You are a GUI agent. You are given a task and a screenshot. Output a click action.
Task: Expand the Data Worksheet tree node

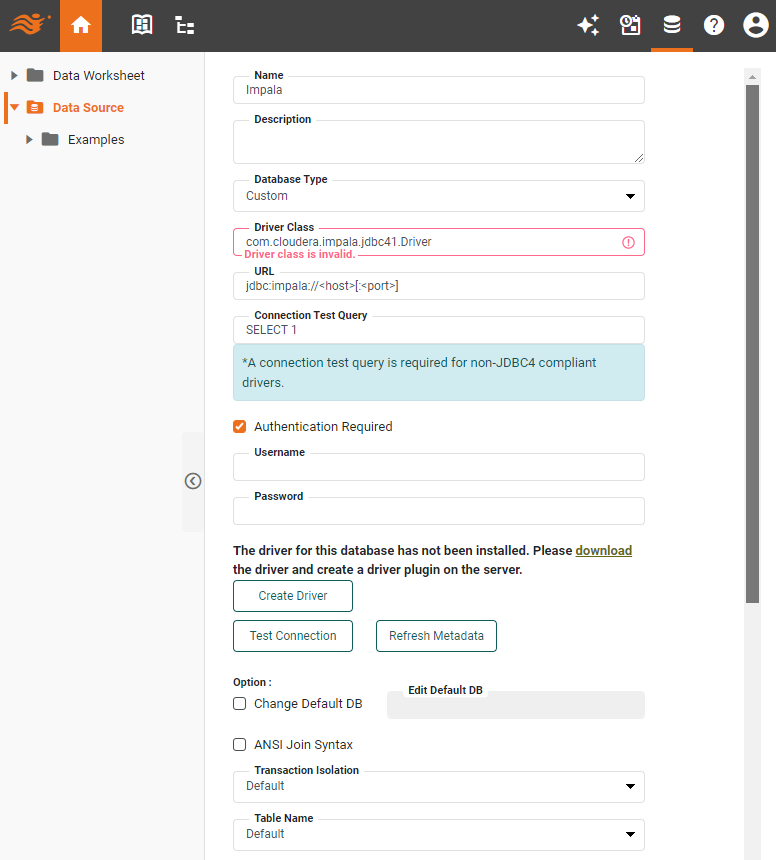point(15,75)
